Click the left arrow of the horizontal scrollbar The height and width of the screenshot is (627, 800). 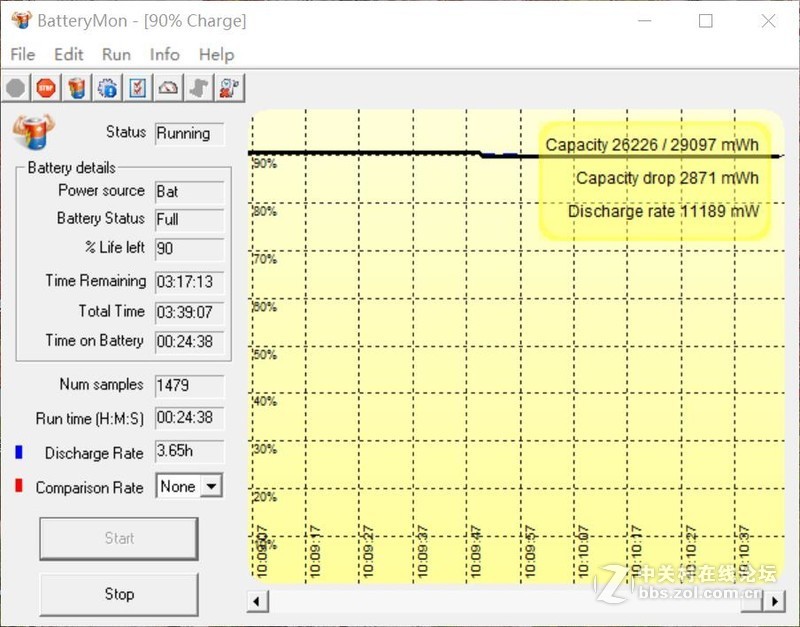coord(258,600)
